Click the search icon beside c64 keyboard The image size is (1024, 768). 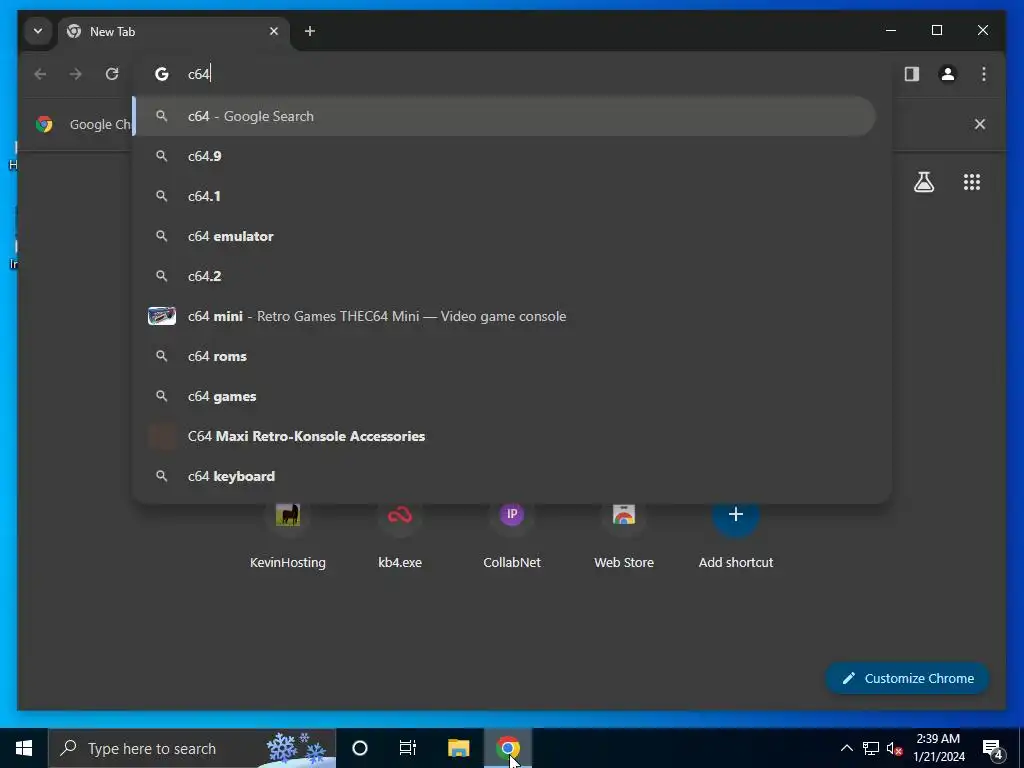[x=161, y=476]
